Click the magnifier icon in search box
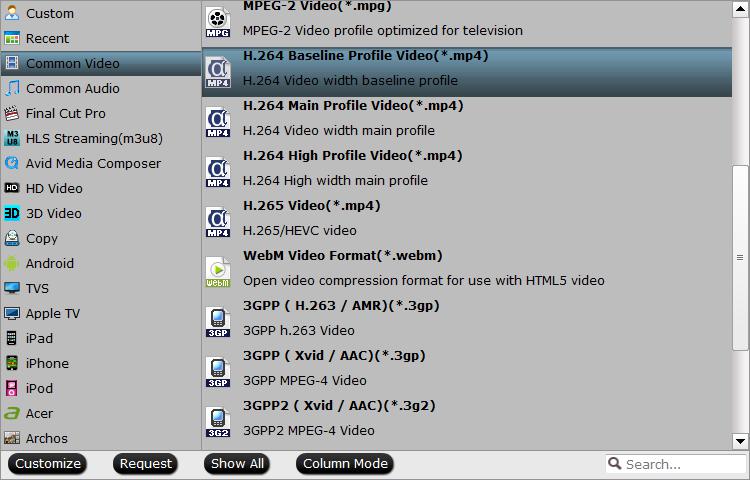 [615, 464]
